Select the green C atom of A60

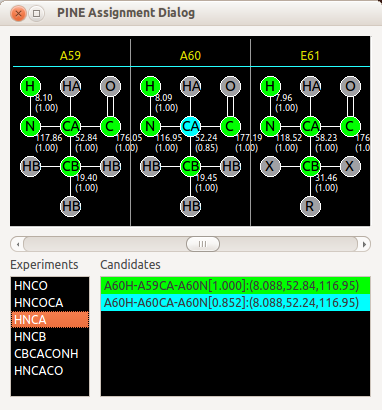(230, 126)
